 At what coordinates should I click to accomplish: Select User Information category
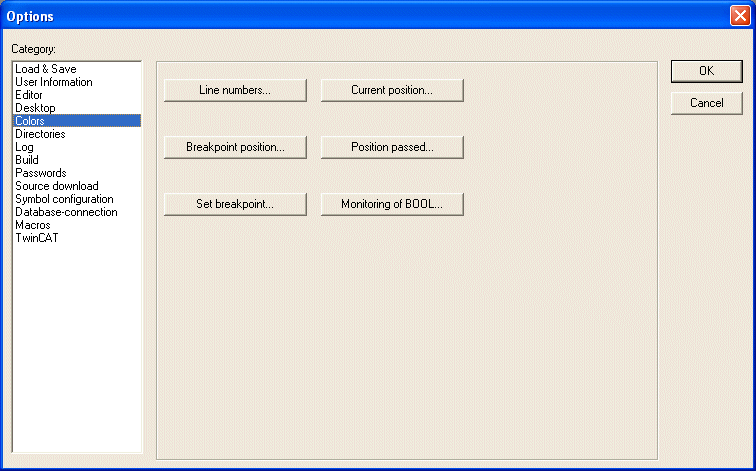(77, 82)
